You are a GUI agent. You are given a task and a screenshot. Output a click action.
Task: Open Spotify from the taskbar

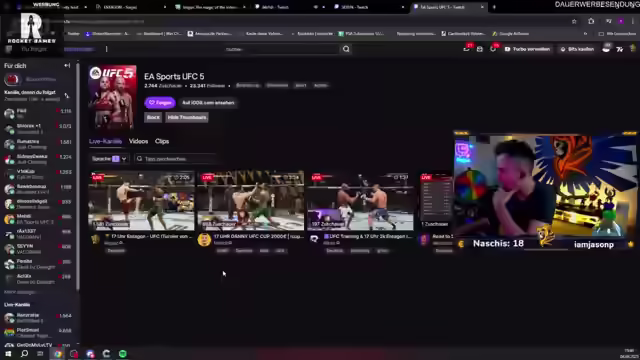pyautogui.click(x=123, y=353)
